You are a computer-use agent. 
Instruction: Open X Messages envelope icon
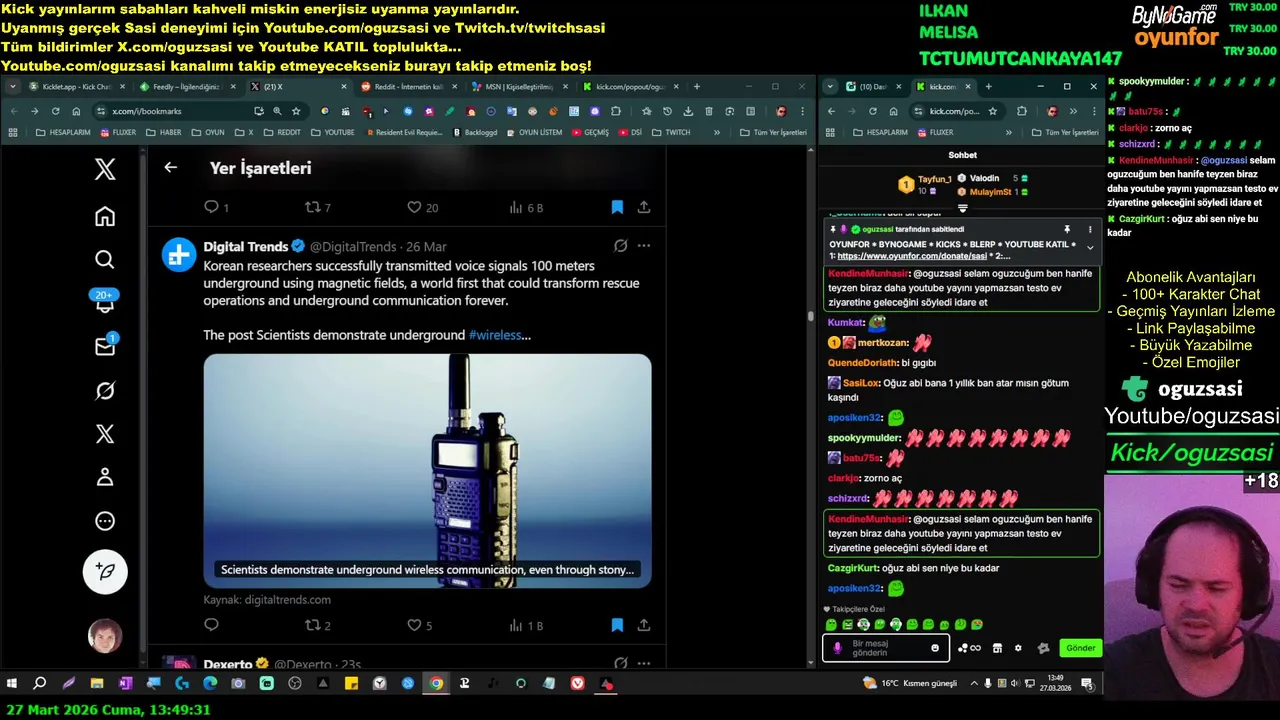coord(105,346)
